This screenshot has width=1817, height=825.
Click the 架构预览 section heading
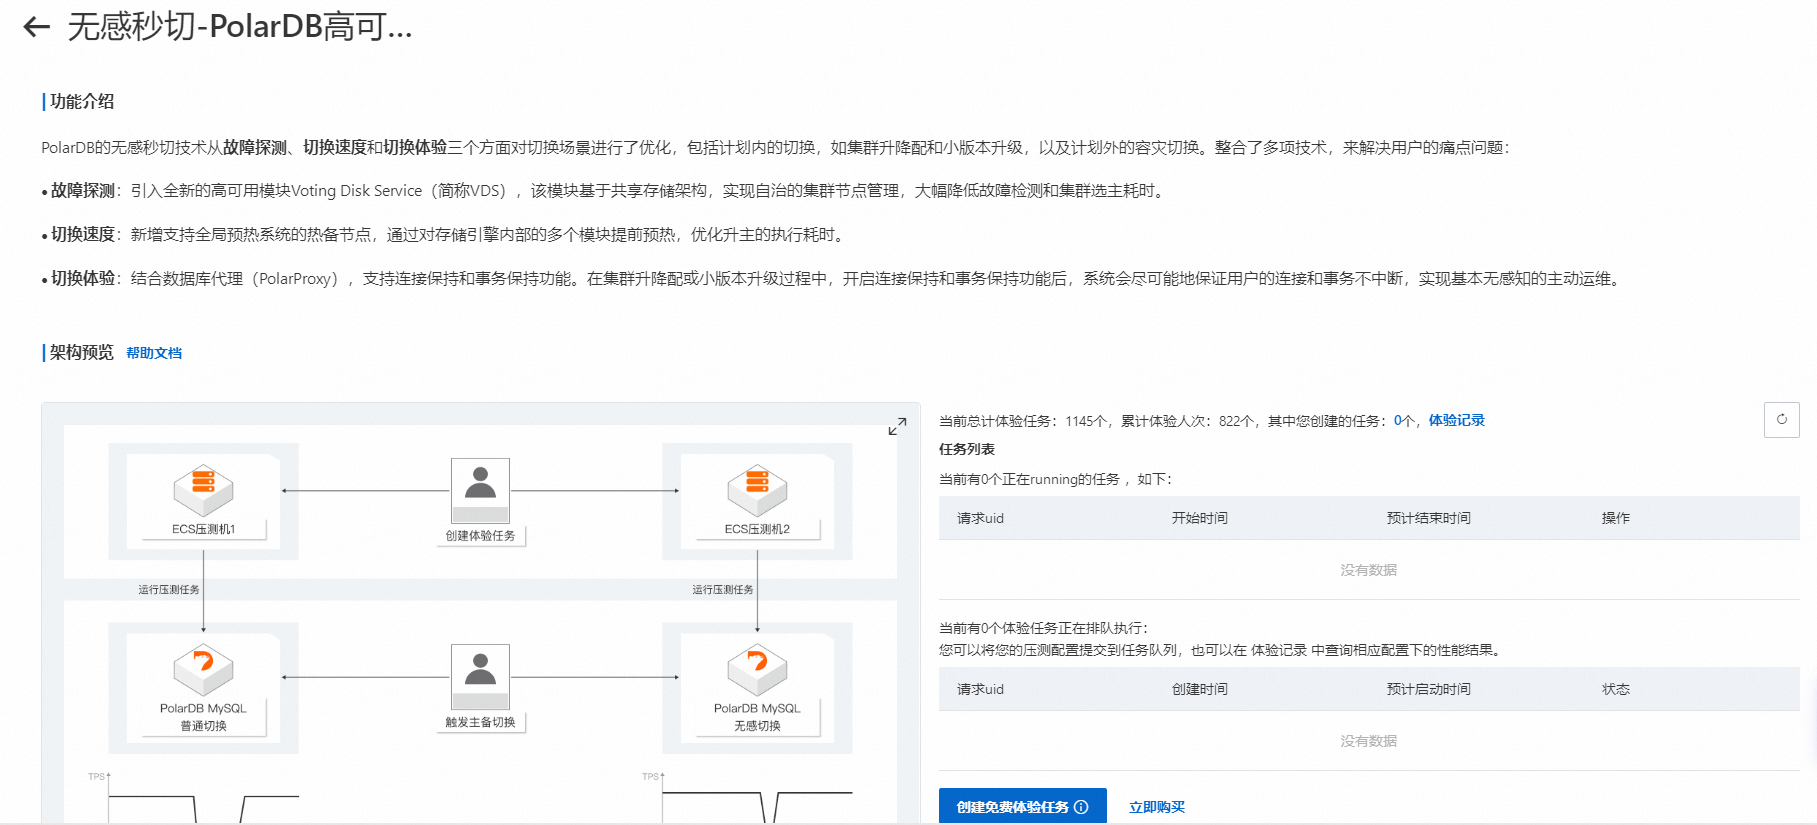pyautogui.click(x=82, y=352)
